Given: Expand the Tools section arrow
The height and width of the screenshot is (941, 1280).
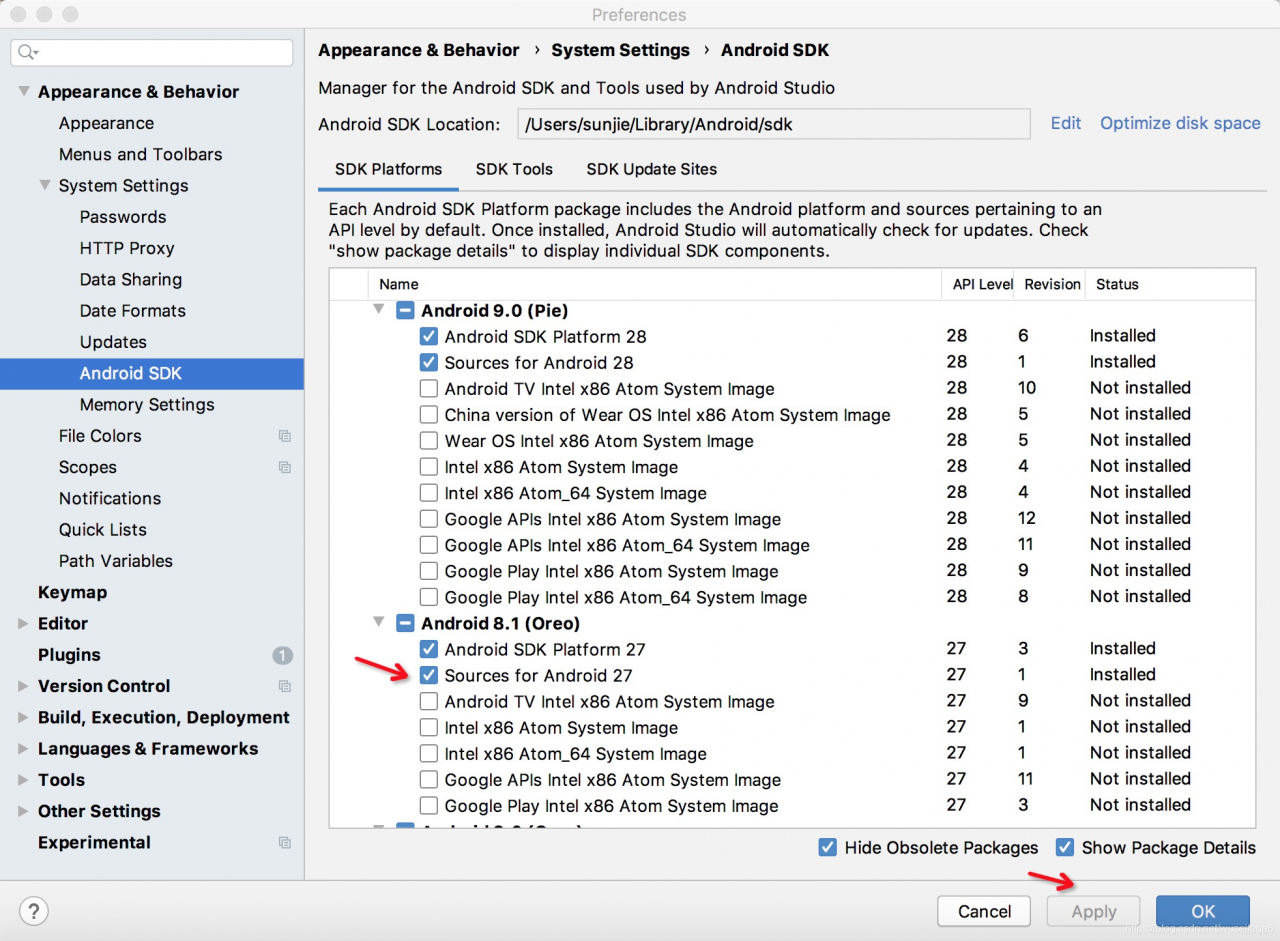Looking at the screenshot, I should point(23,780).
